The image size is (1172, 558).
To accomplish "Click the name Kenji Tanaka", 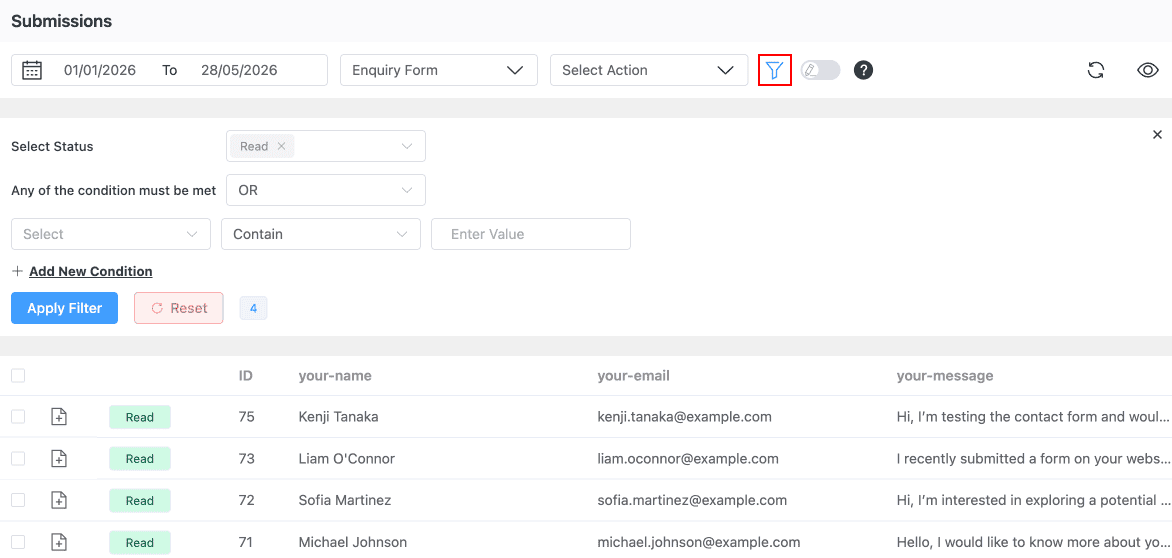I will 338,417.
